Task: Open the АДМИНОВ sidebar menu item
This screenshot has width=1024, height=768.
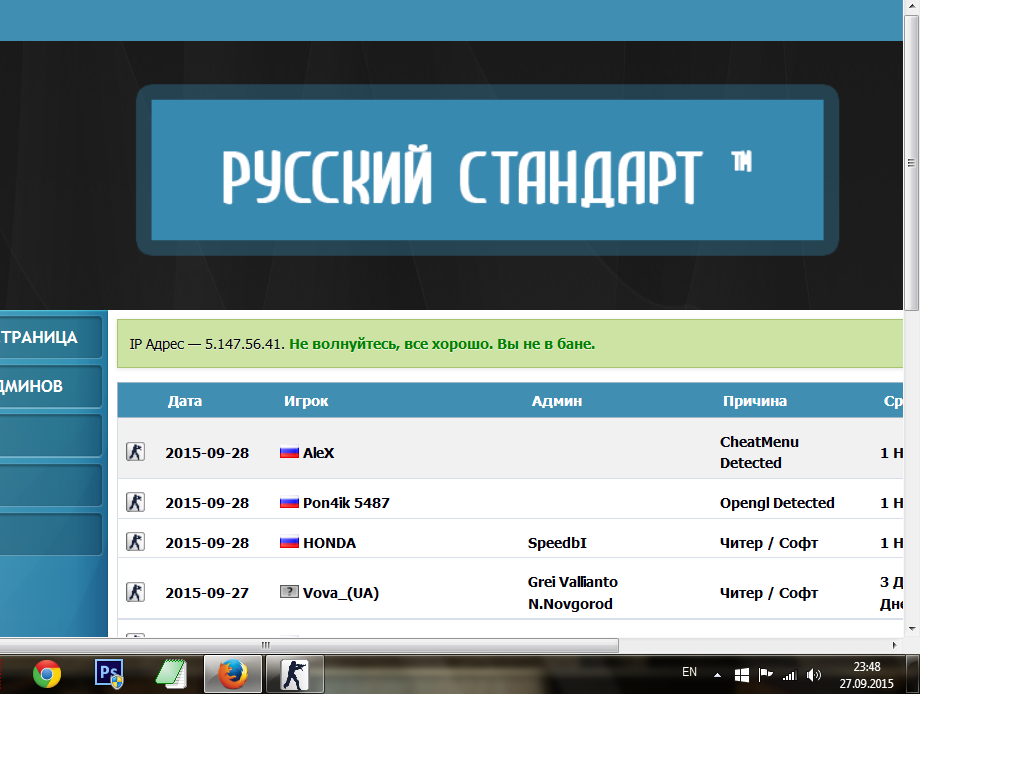Action: click(51, 386)
